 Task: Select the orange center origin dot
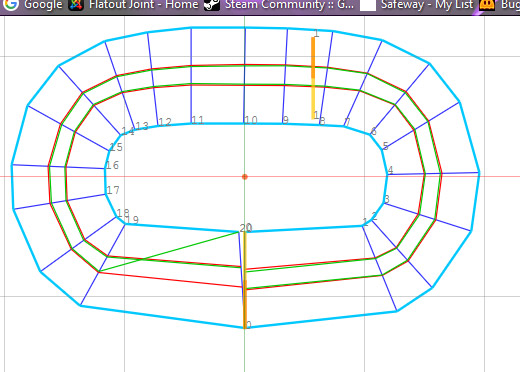[x=245, y=177]
